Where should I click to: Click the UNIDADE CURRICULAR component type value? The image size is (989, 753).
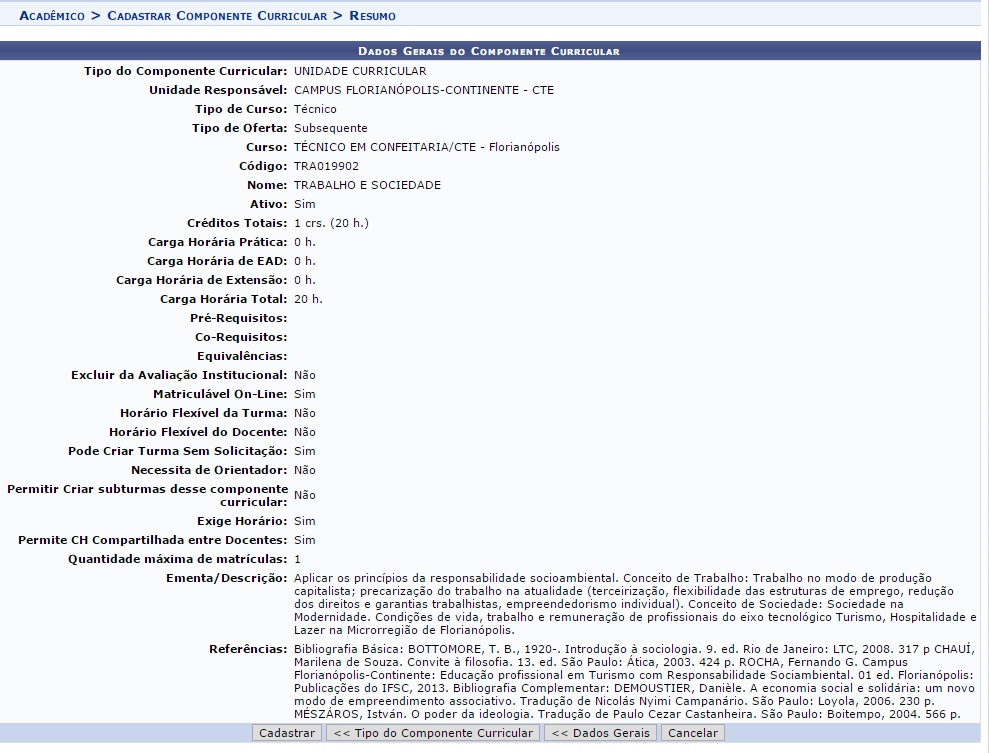tap(360, 71)
